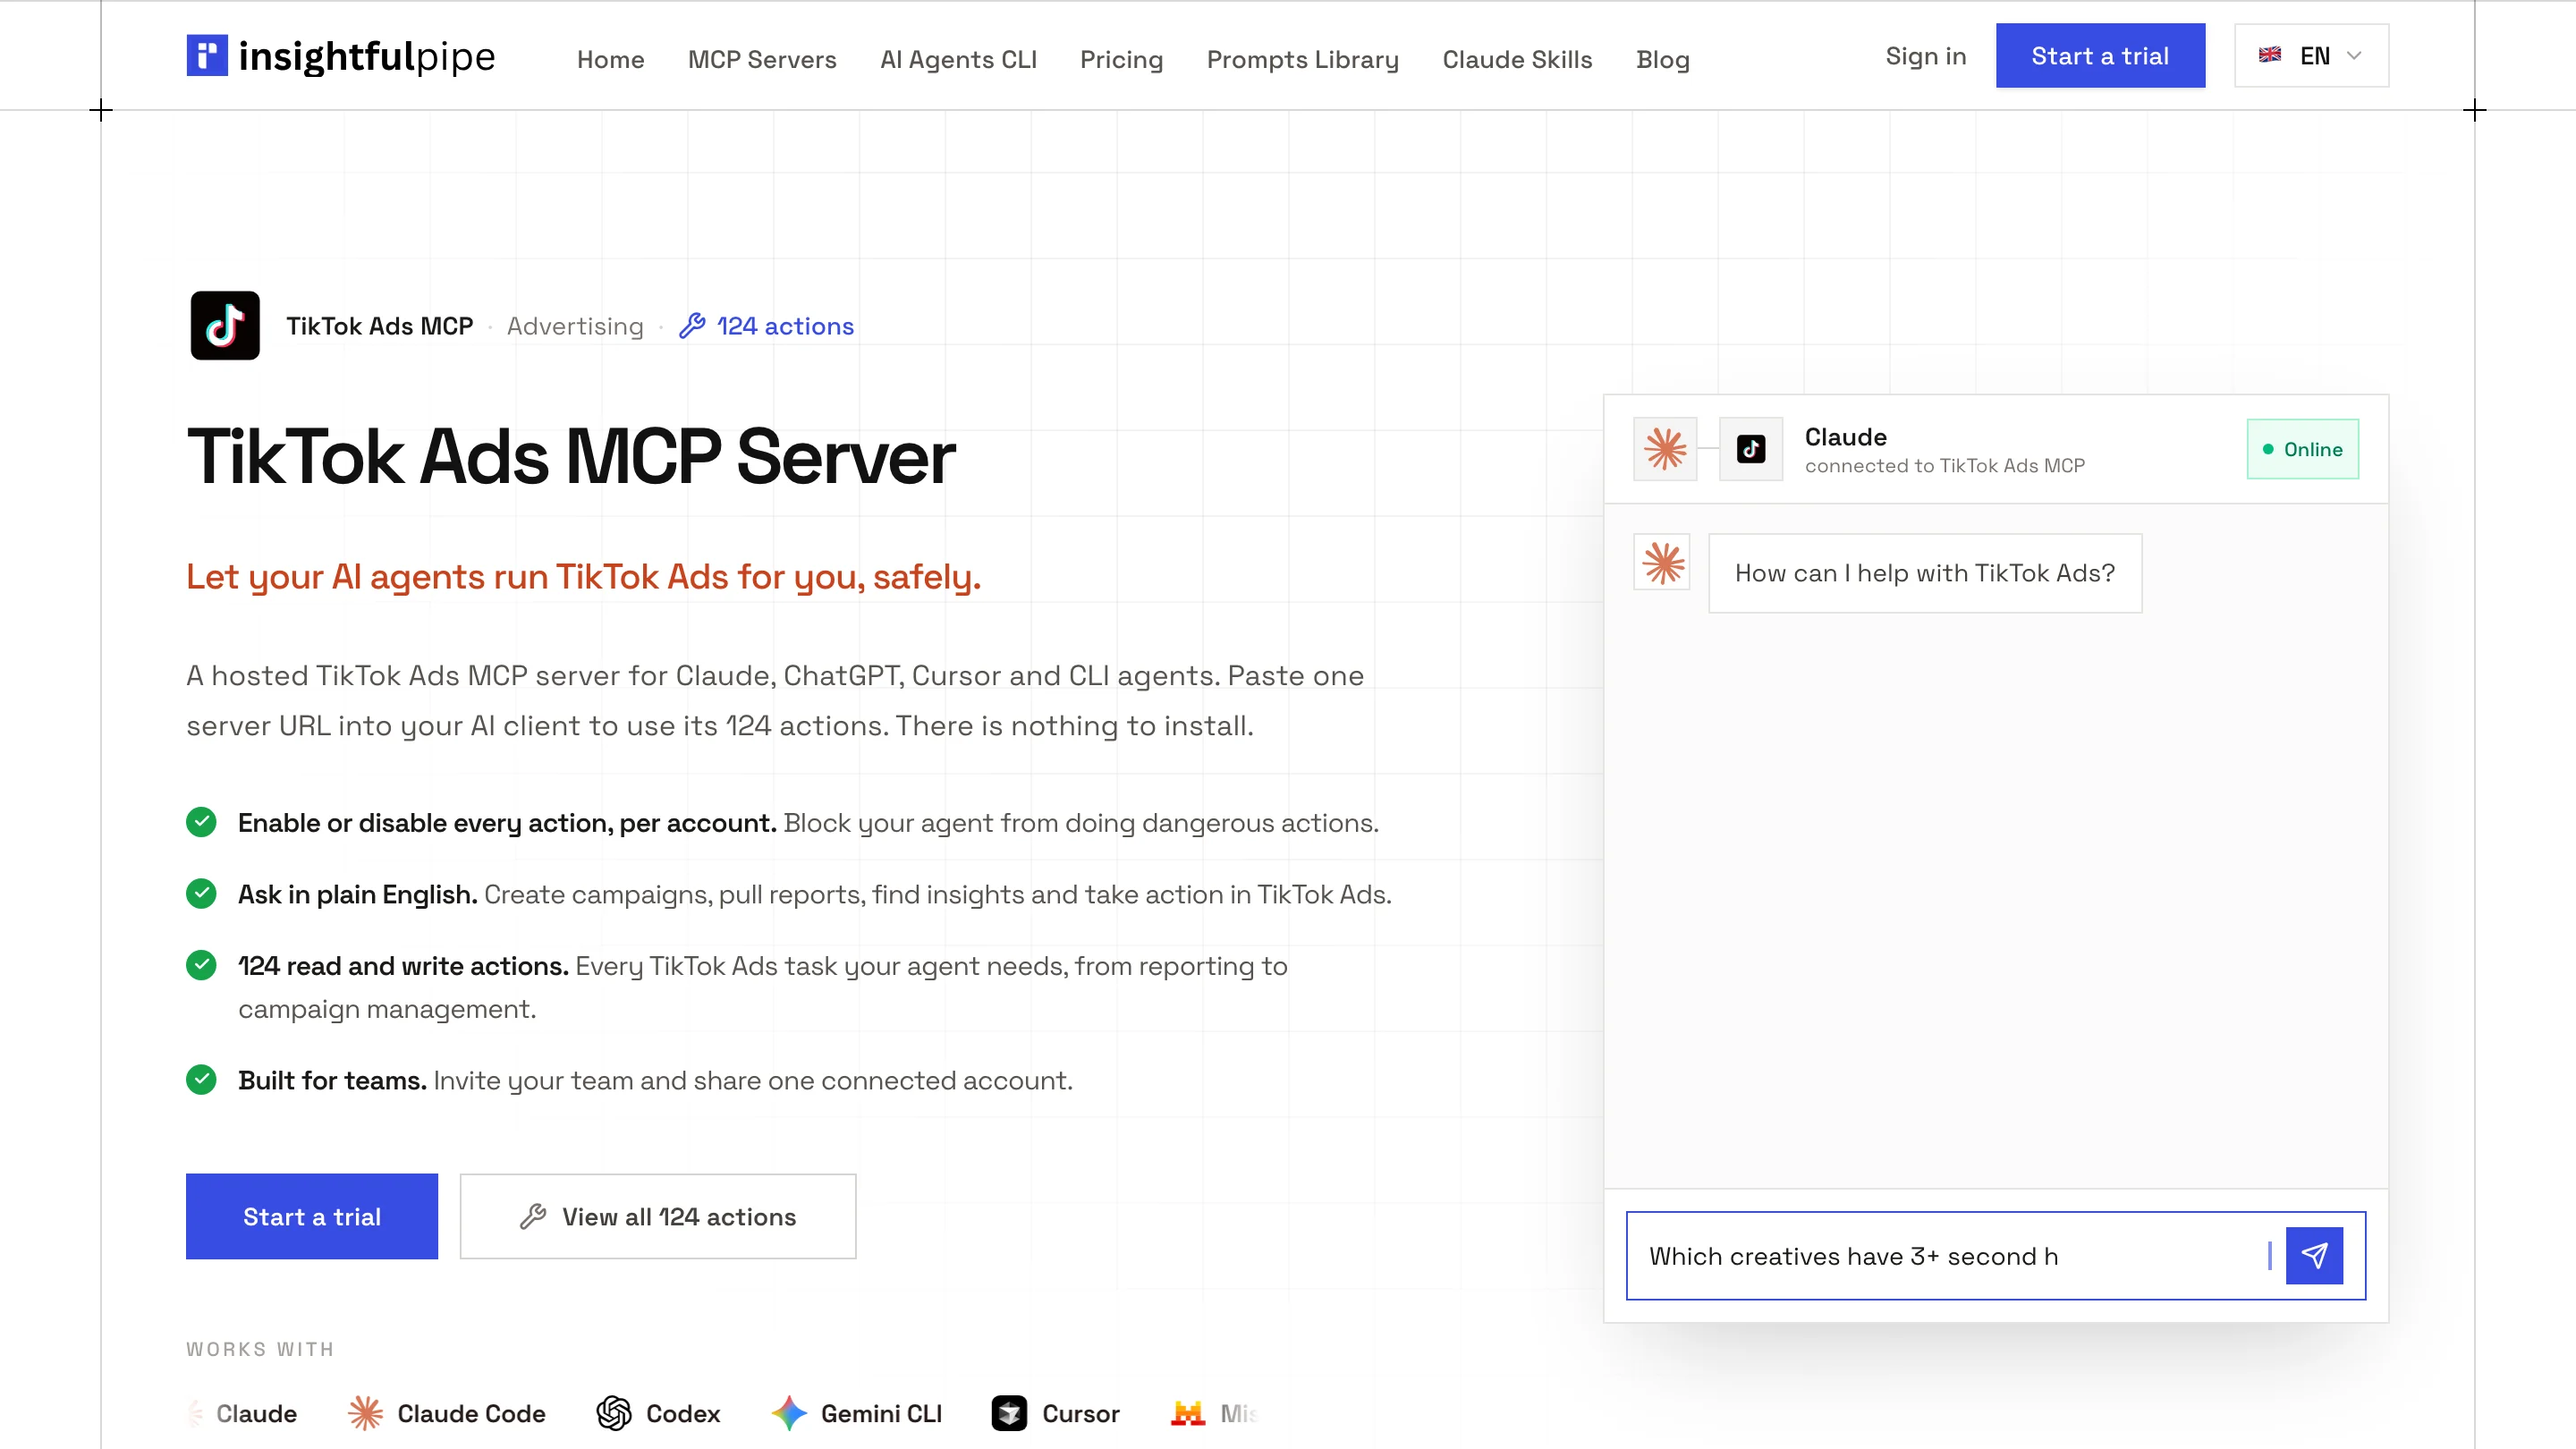The image size is (2576, 1449).
Task: Click the Claude starburst icon in the chat header
Action: tap(1665, 449)
